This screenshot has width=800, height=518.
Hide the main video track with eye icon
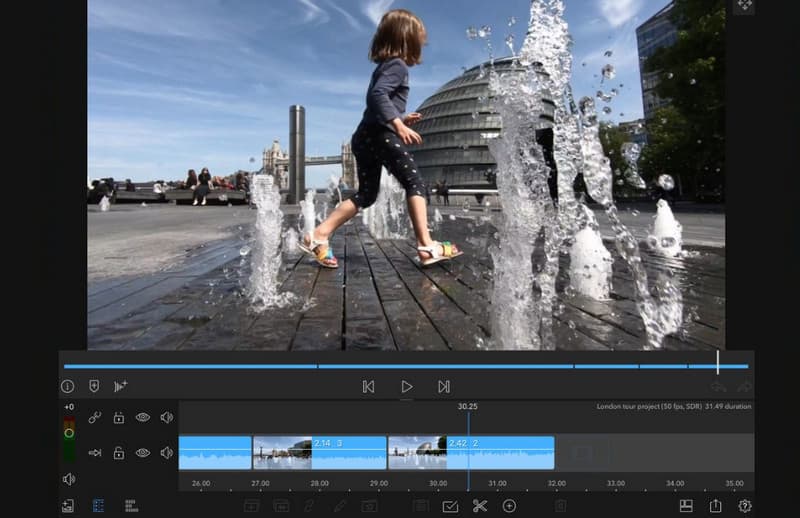[142, 453]
